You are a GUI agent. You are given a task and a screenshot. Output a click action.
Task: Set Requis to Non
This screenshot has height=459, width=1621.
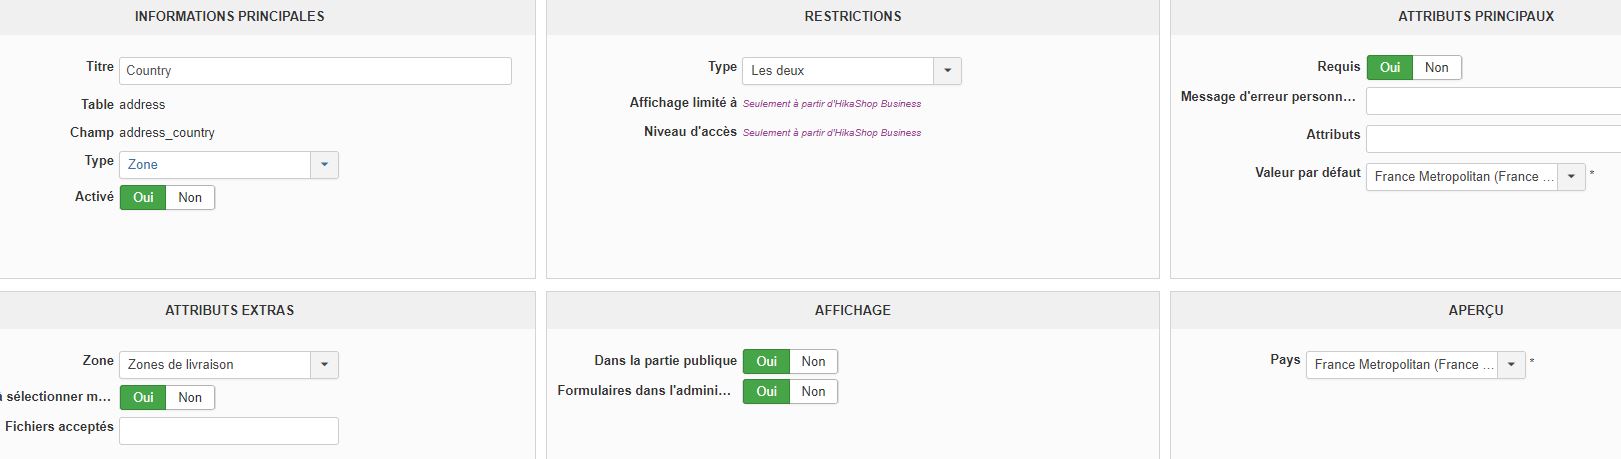click(1436, 68)
